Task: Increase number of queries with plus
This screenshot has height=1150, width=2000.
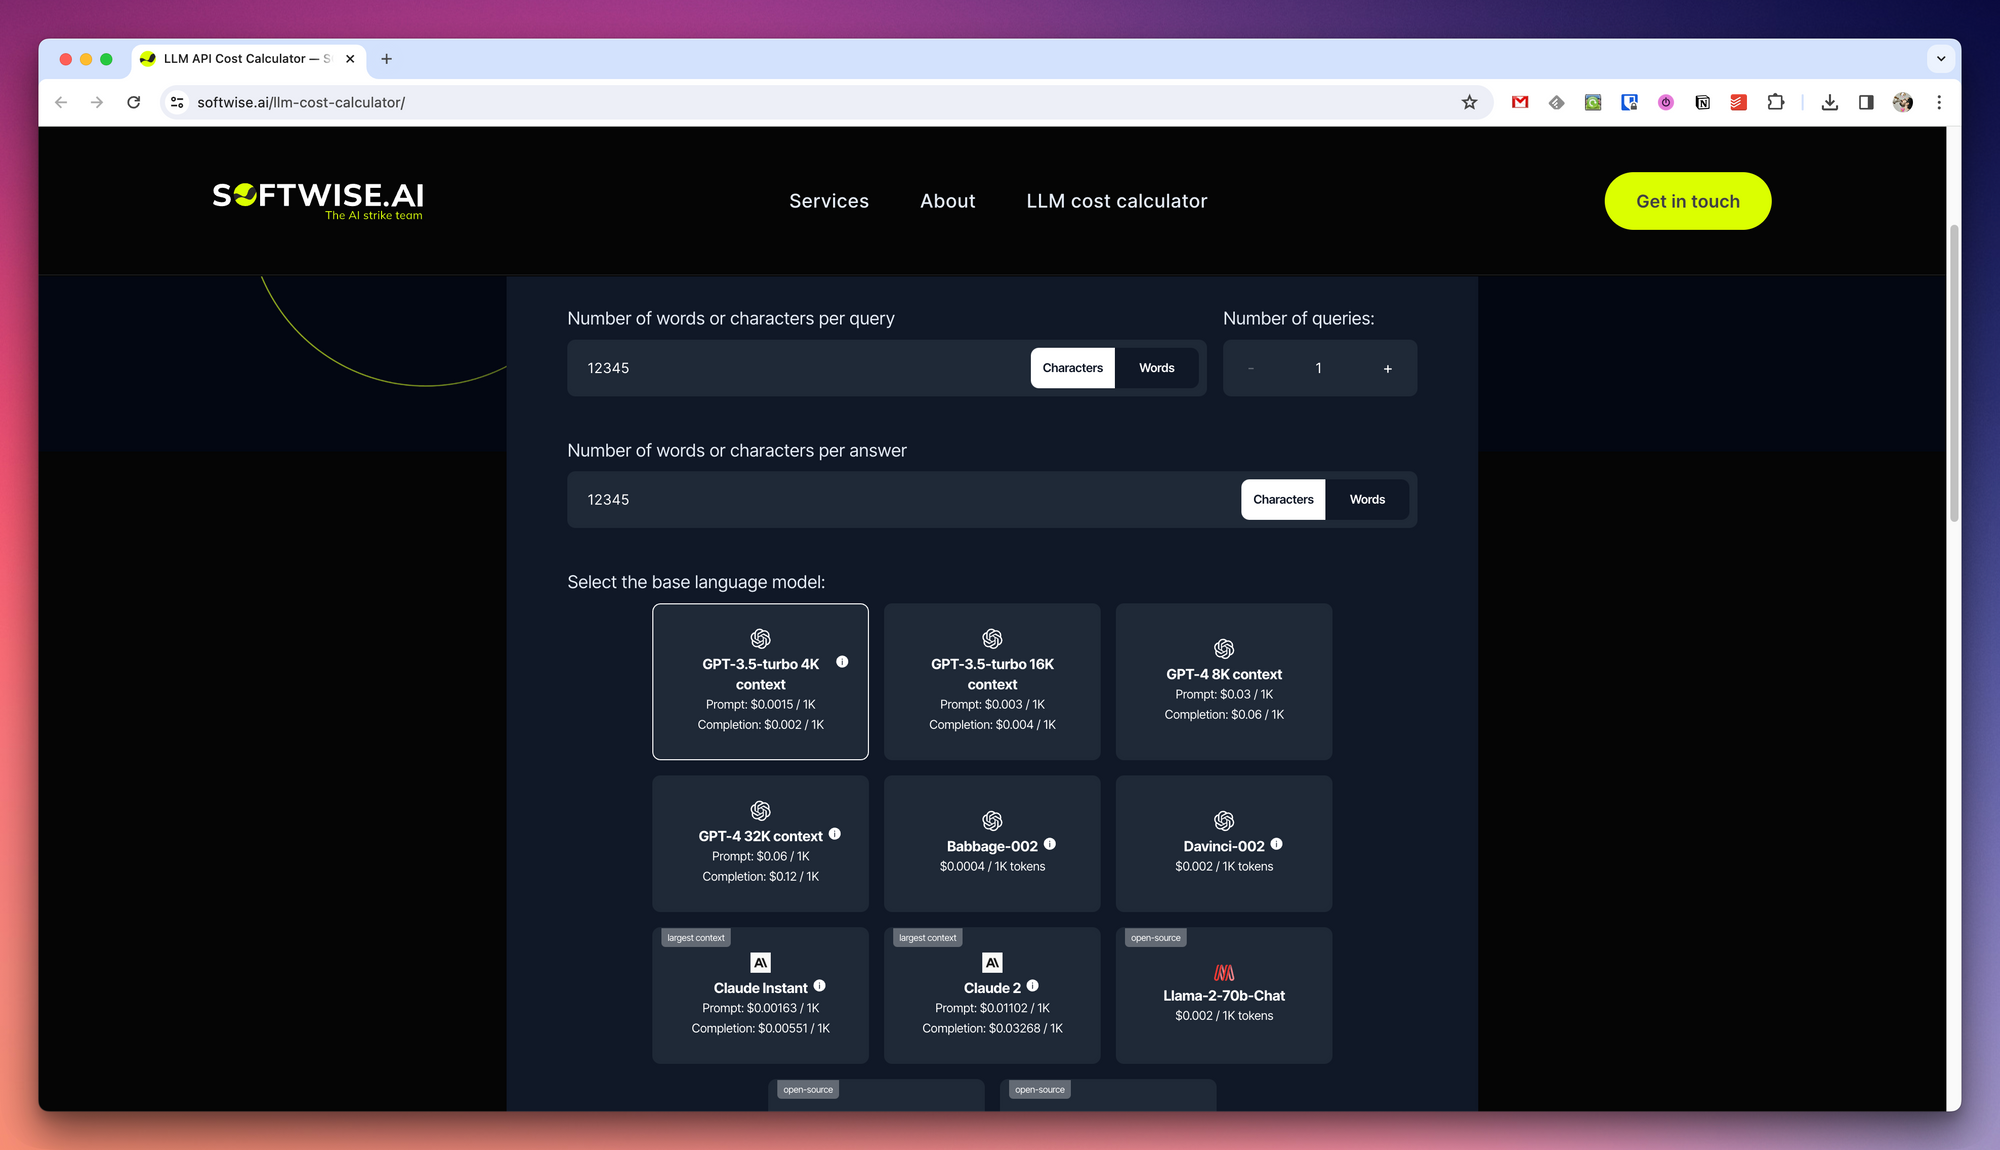Action: point(1387,369)
